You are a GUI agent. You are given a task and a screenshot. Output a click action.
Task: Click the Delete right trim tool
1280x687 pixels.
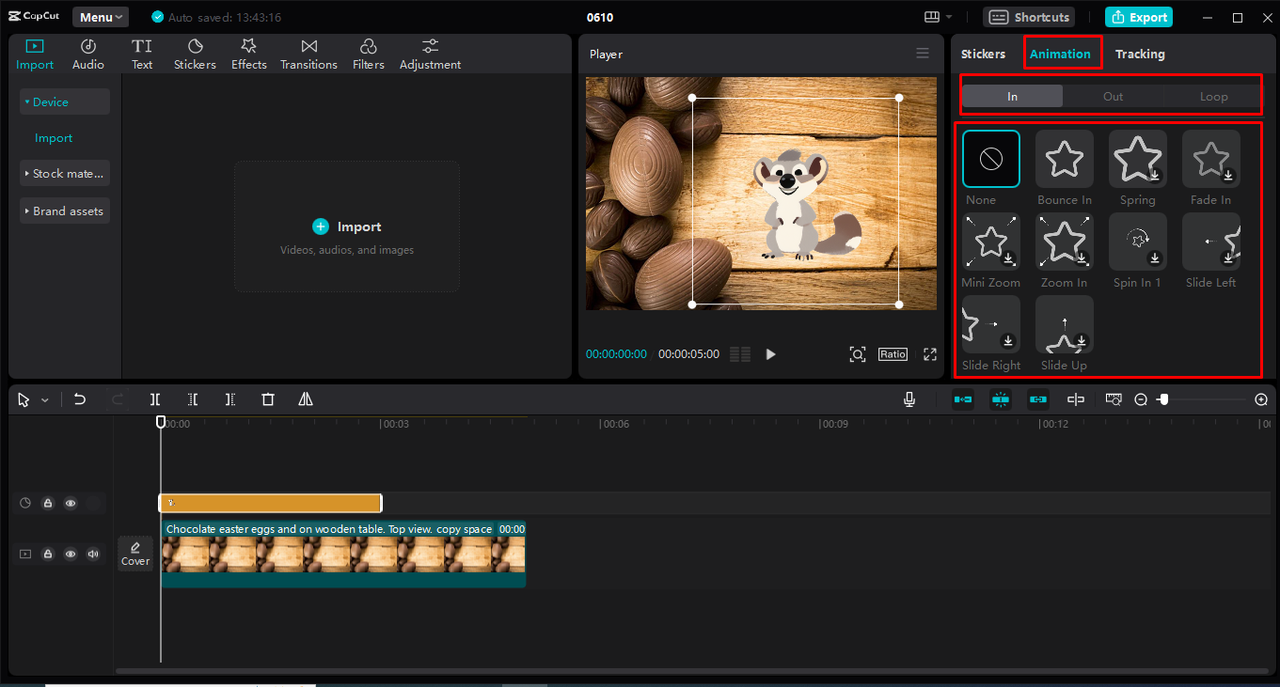(230, 399)
